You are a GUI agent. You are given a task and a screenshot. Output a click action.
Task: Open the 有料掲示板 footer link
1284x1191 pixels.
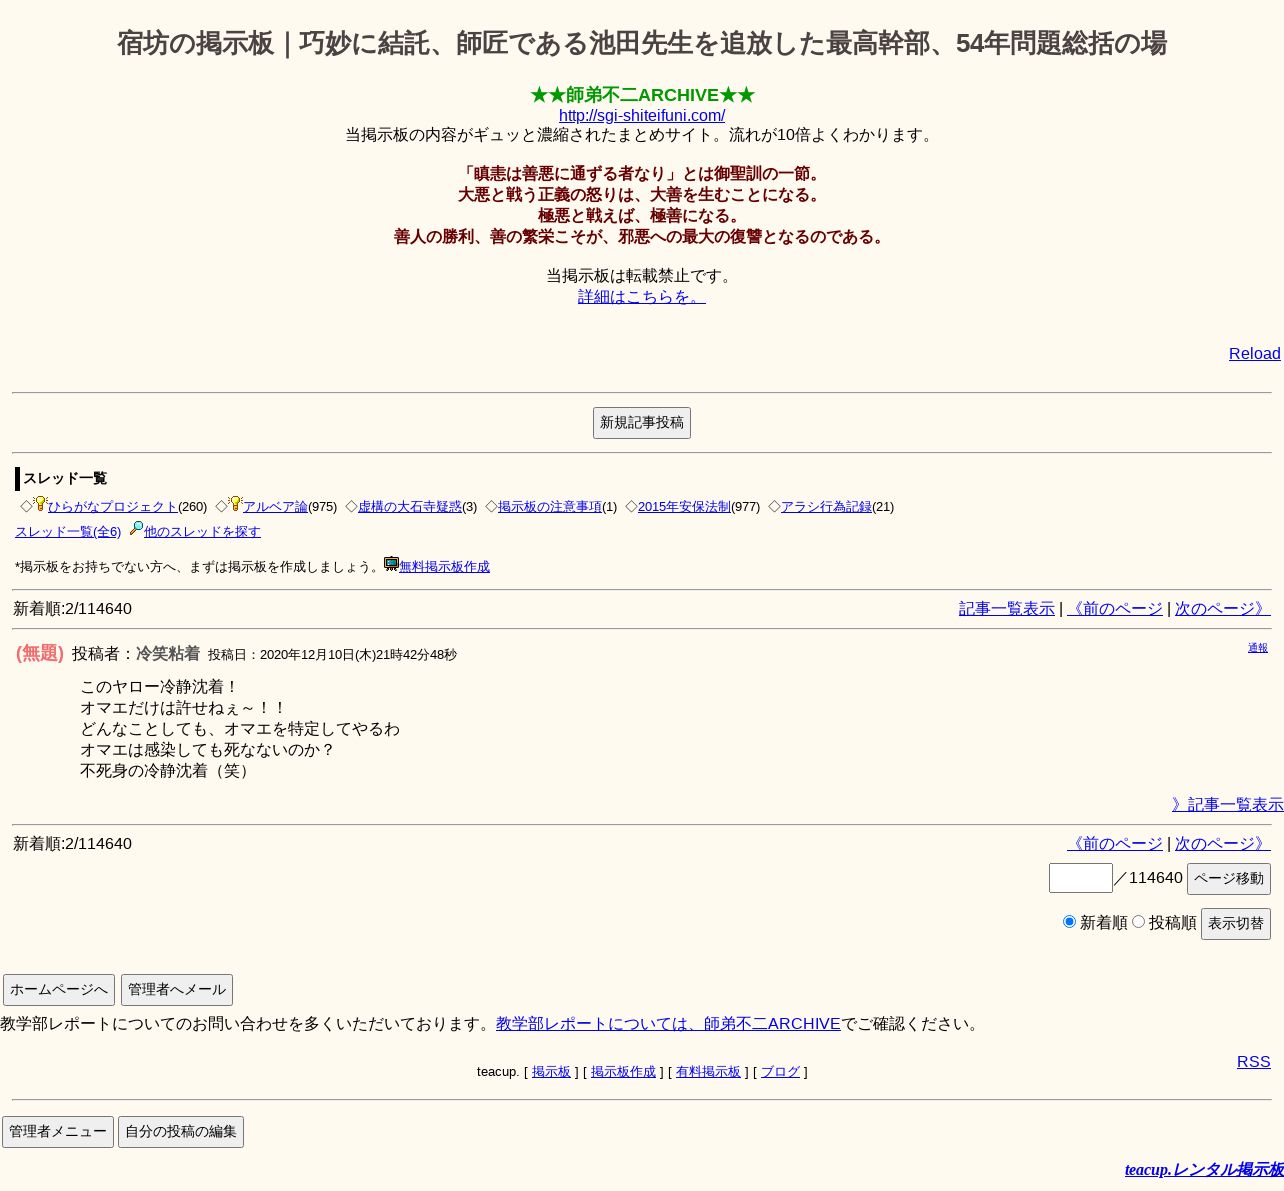click(708, 1072)
